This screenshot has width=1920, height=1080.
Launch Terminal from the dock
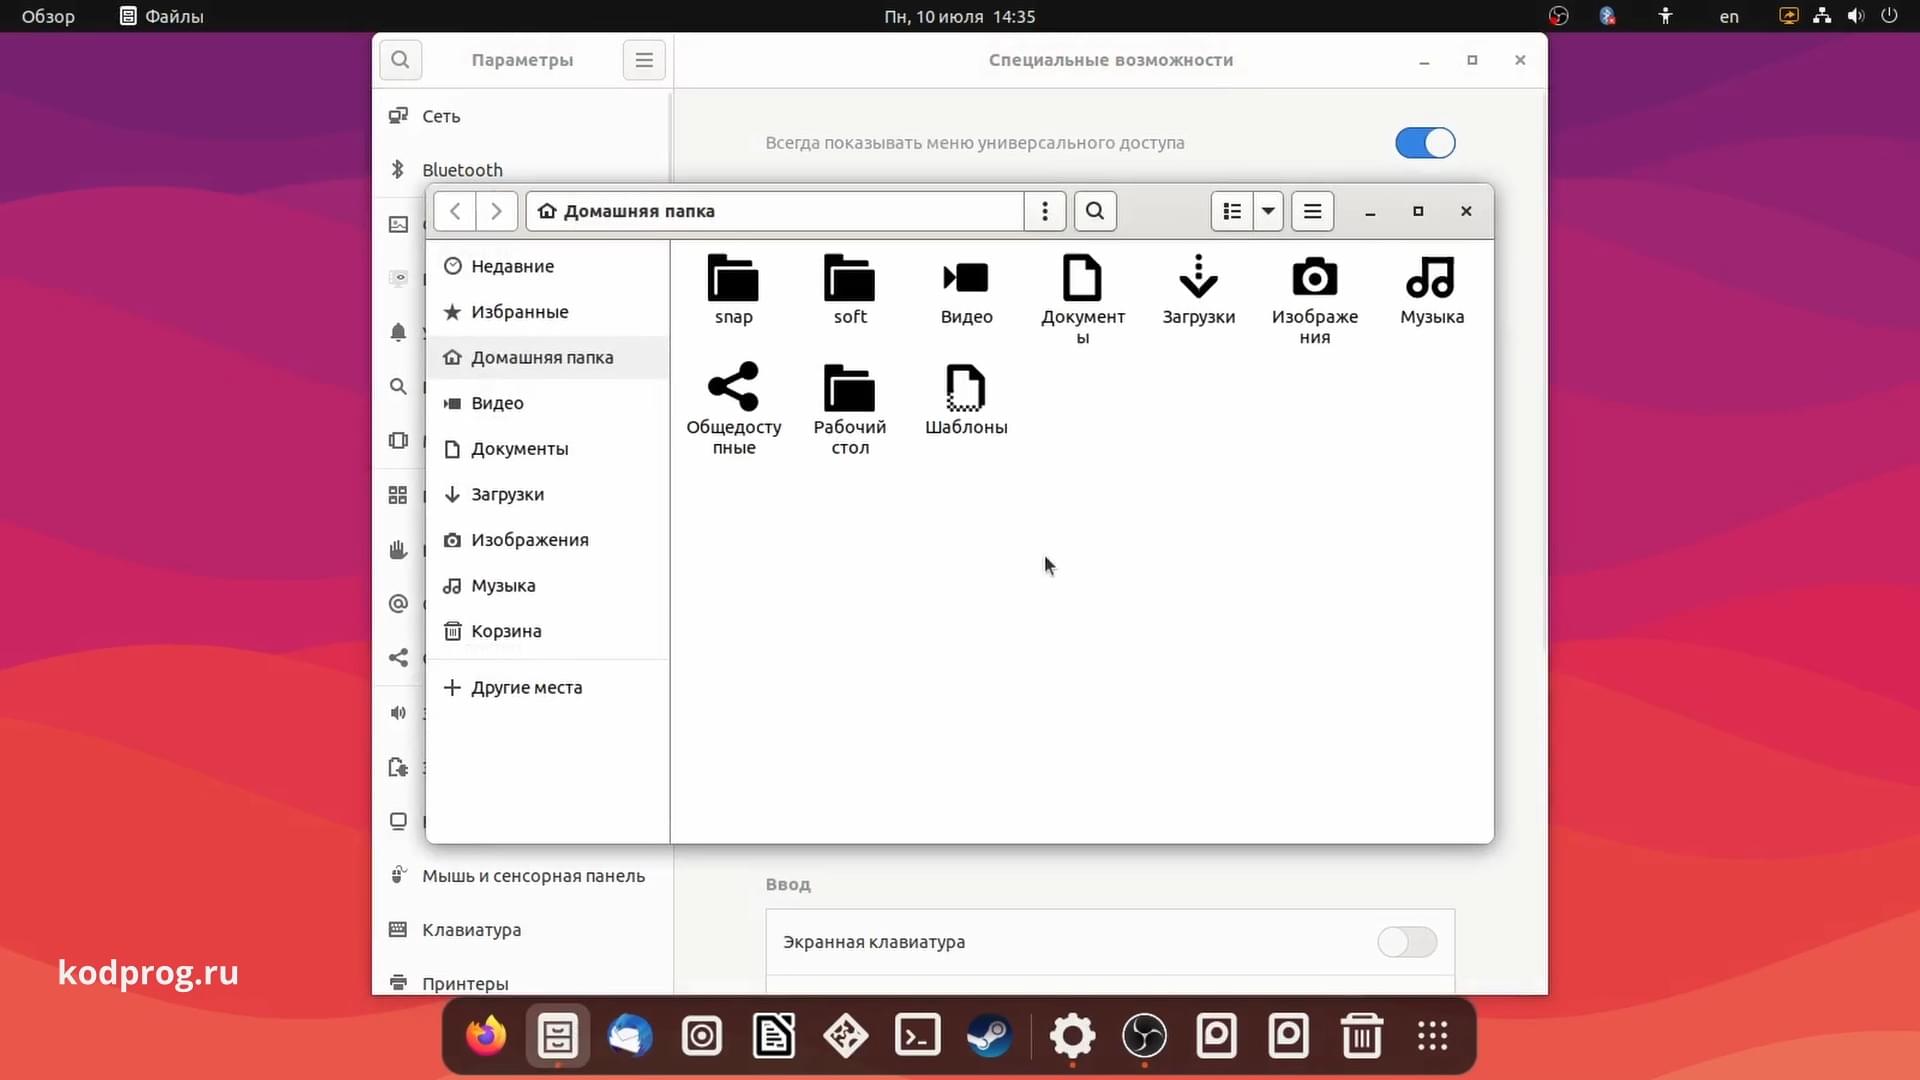(918, 1036)
